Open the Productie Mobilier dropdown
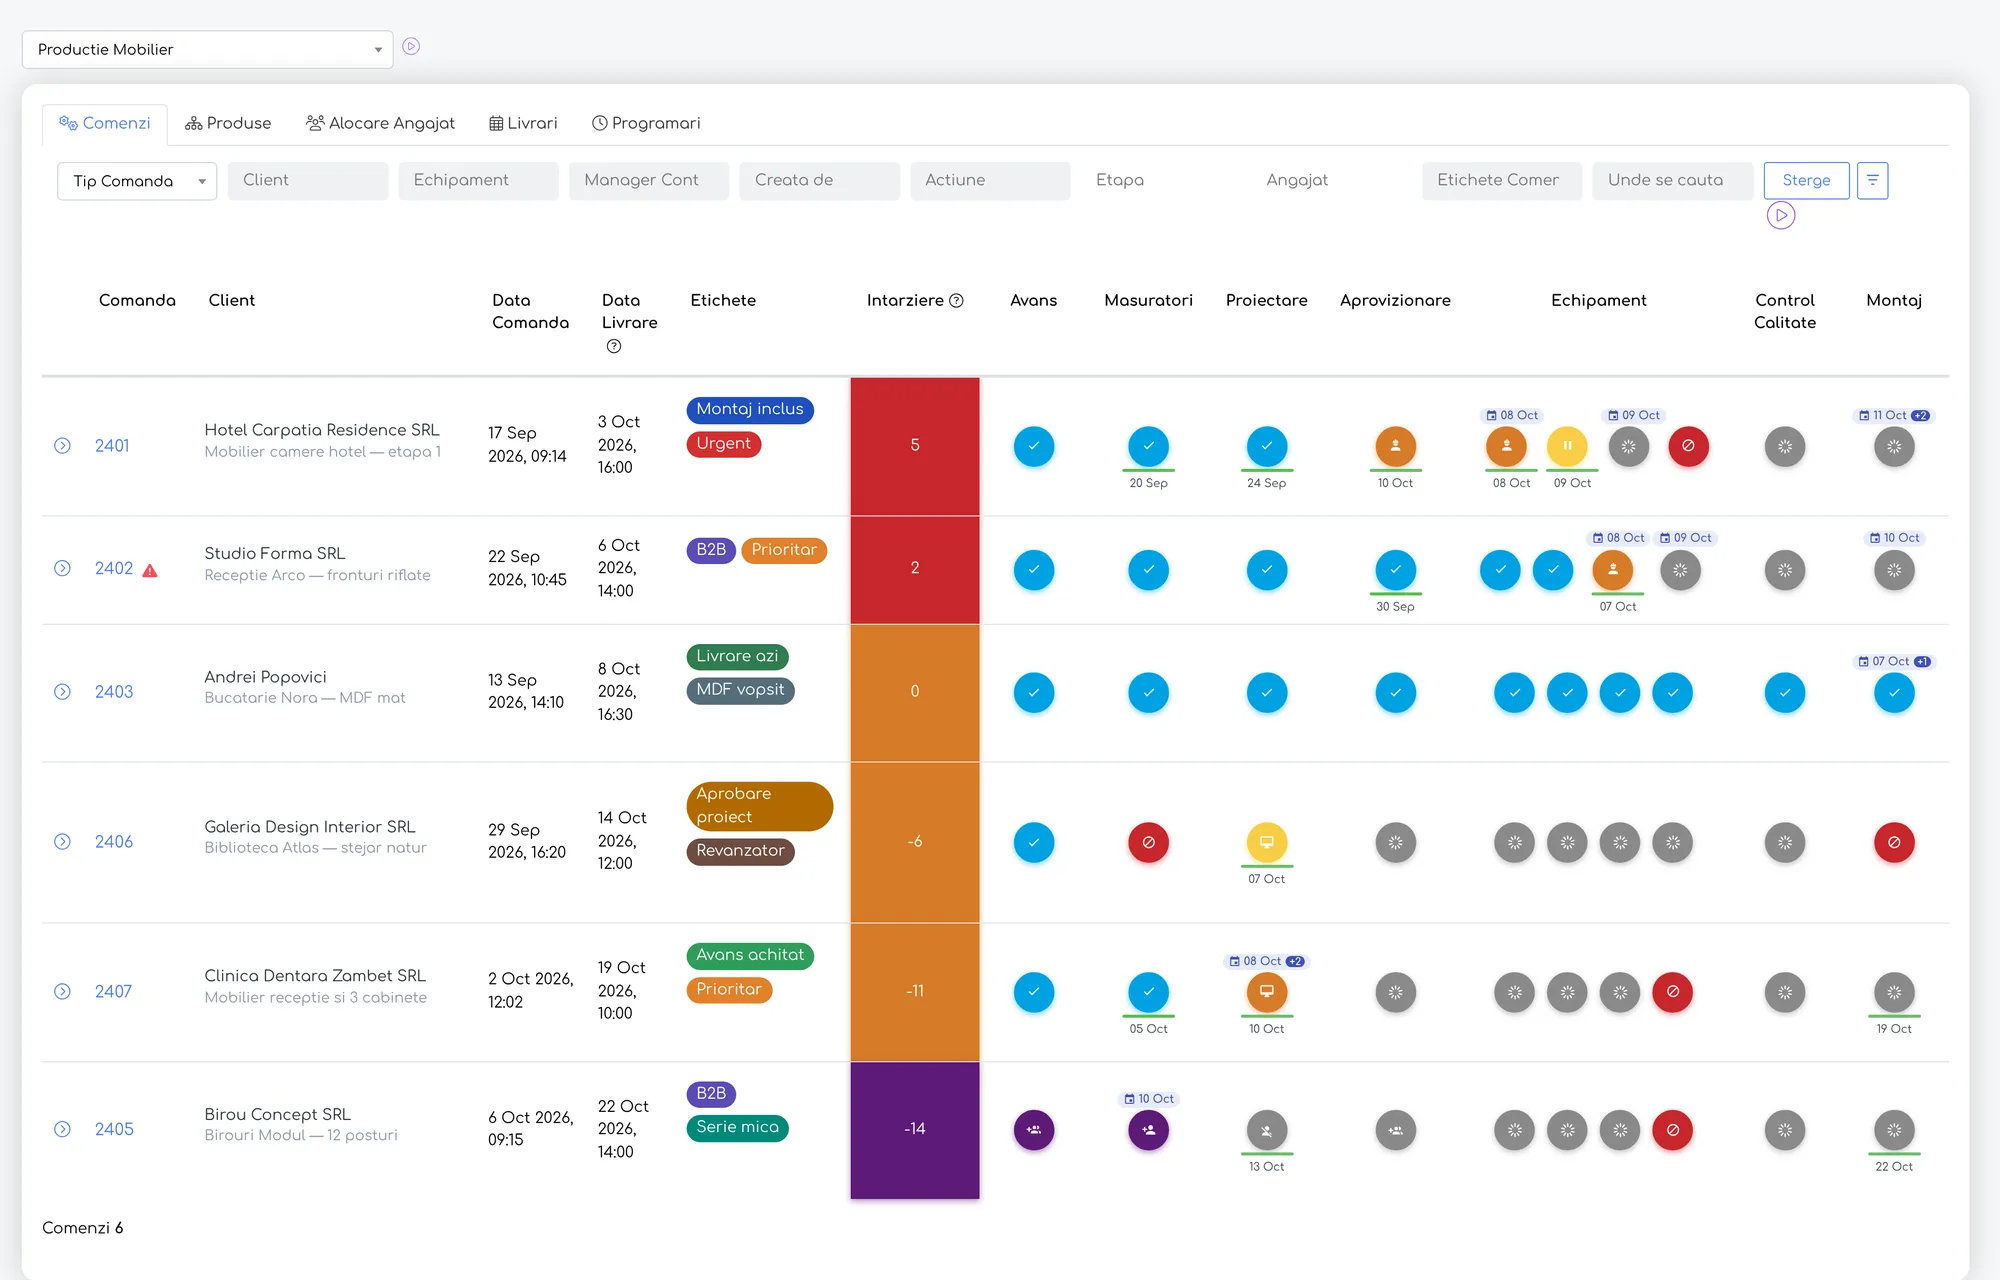Screen dimensions: 2000x1280 [207, 49]
